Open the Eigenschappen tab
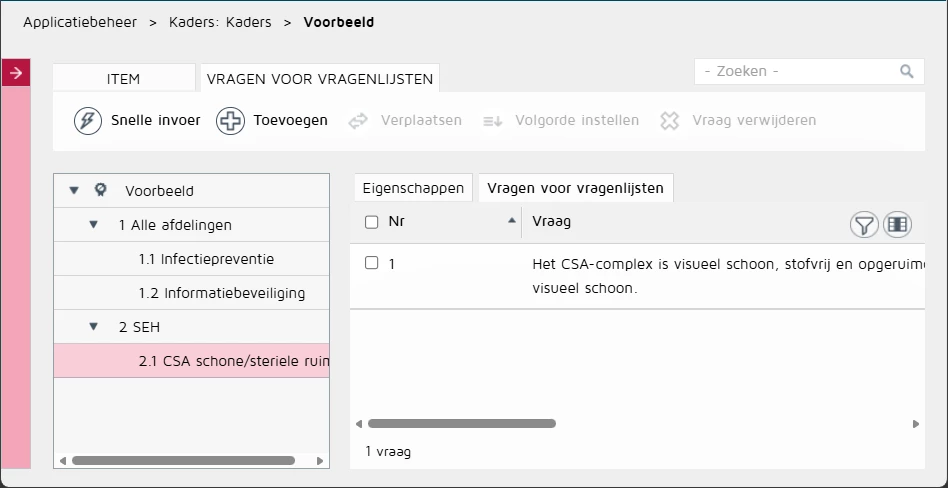Viewport: 948px width, 488px height. [x=413, y=188]
